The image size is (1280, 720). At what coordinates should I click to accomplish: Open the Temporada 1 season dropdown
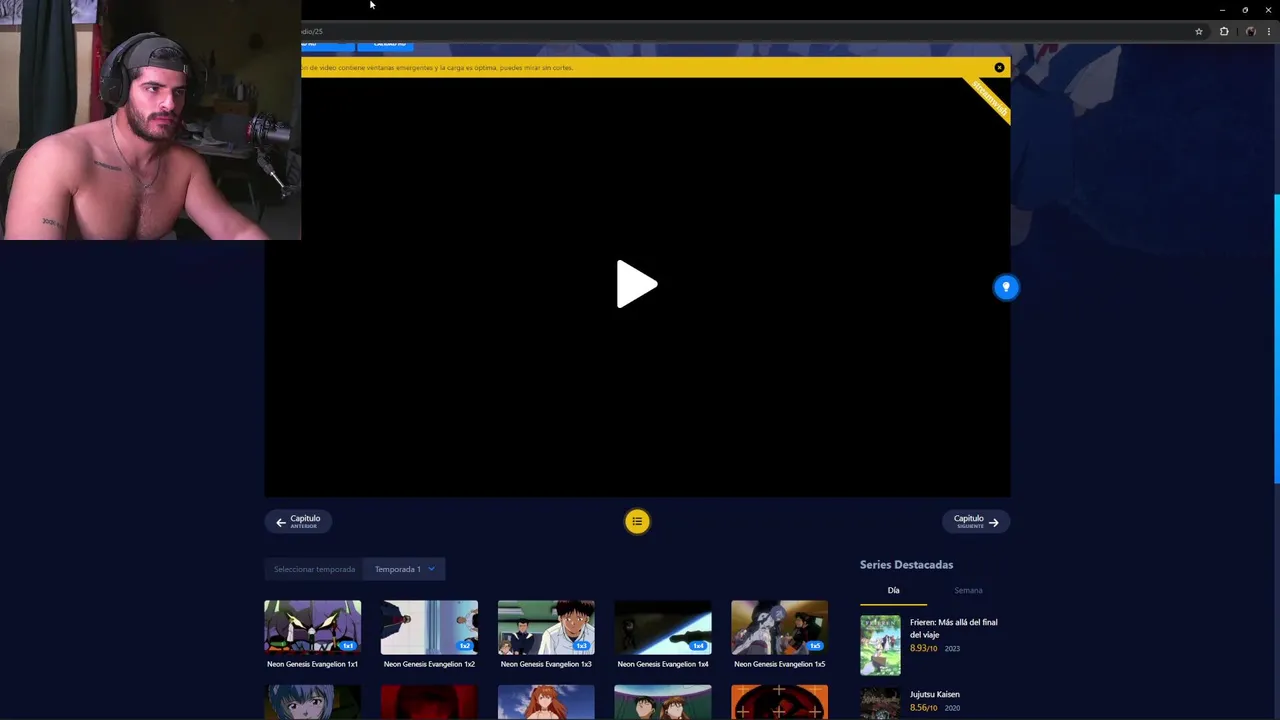(x=404, y=569)
